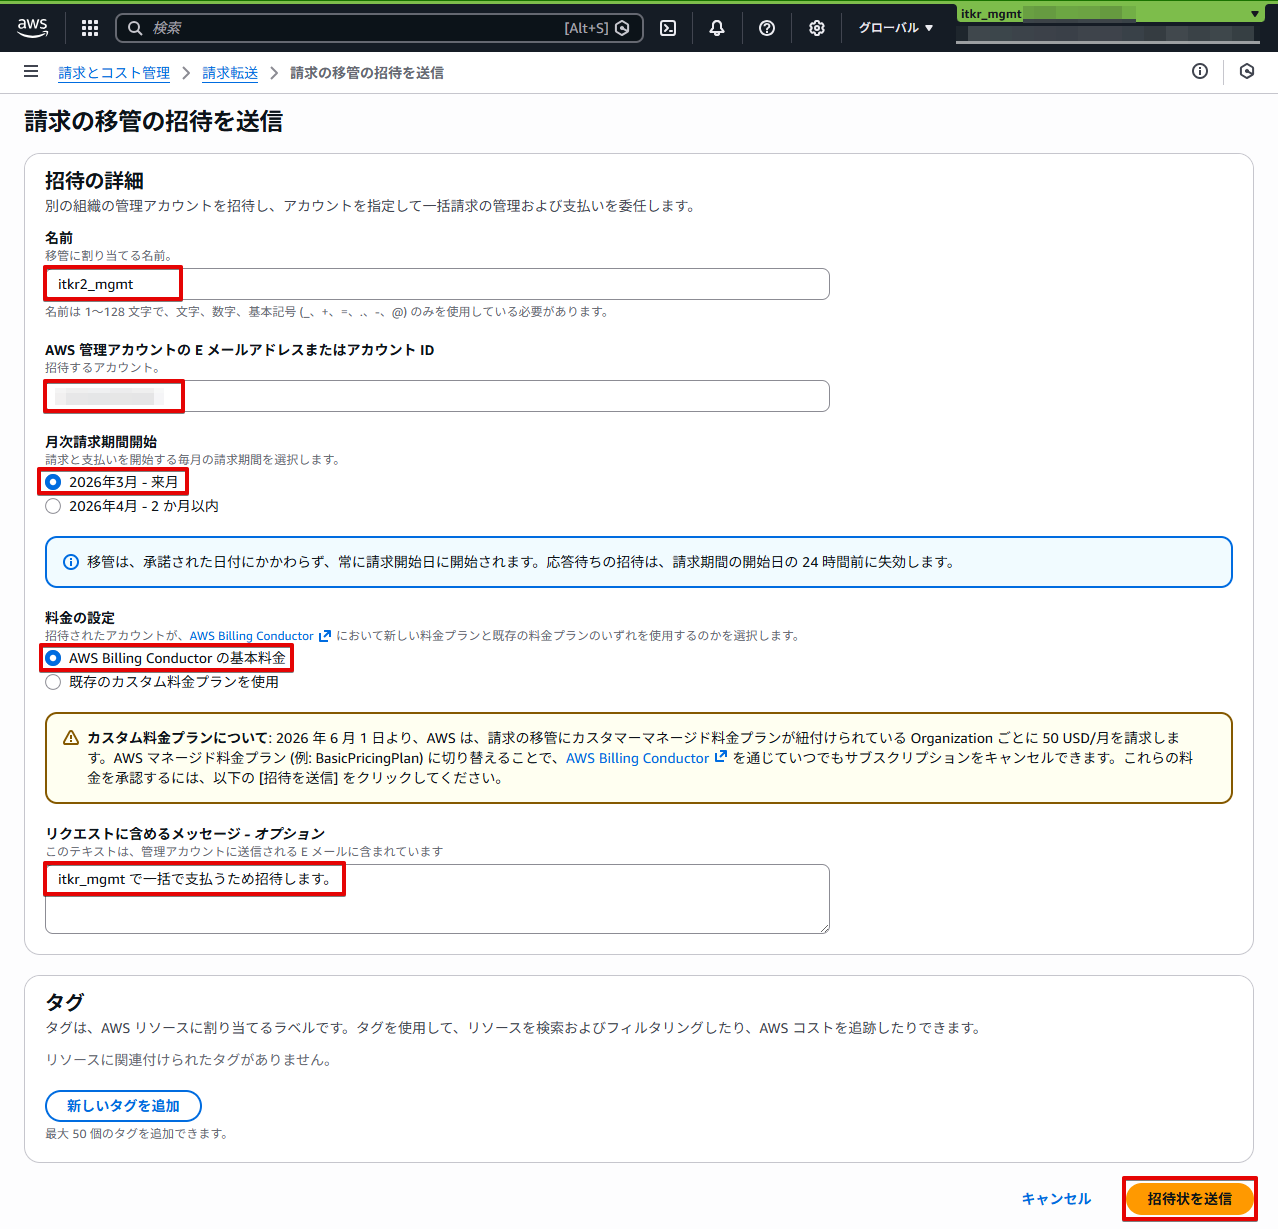
Task: Open the グローバル region dropdown
Action: tap(896, 28)
